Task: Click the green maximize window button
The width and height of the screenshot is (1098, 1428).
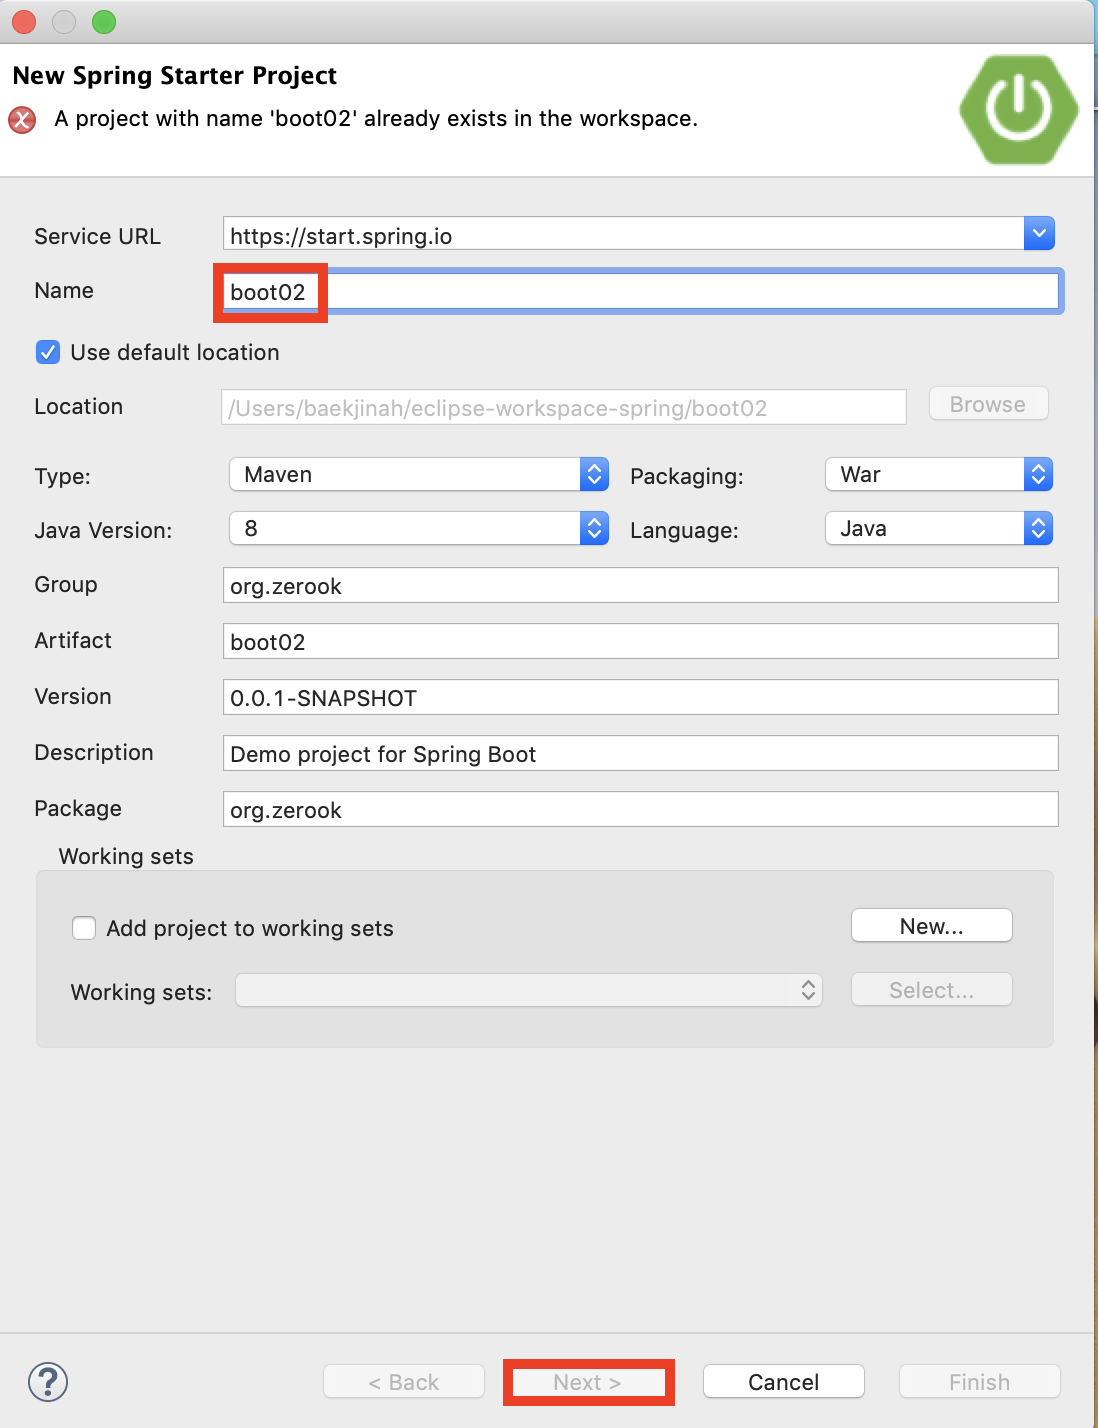Action: 104,22
